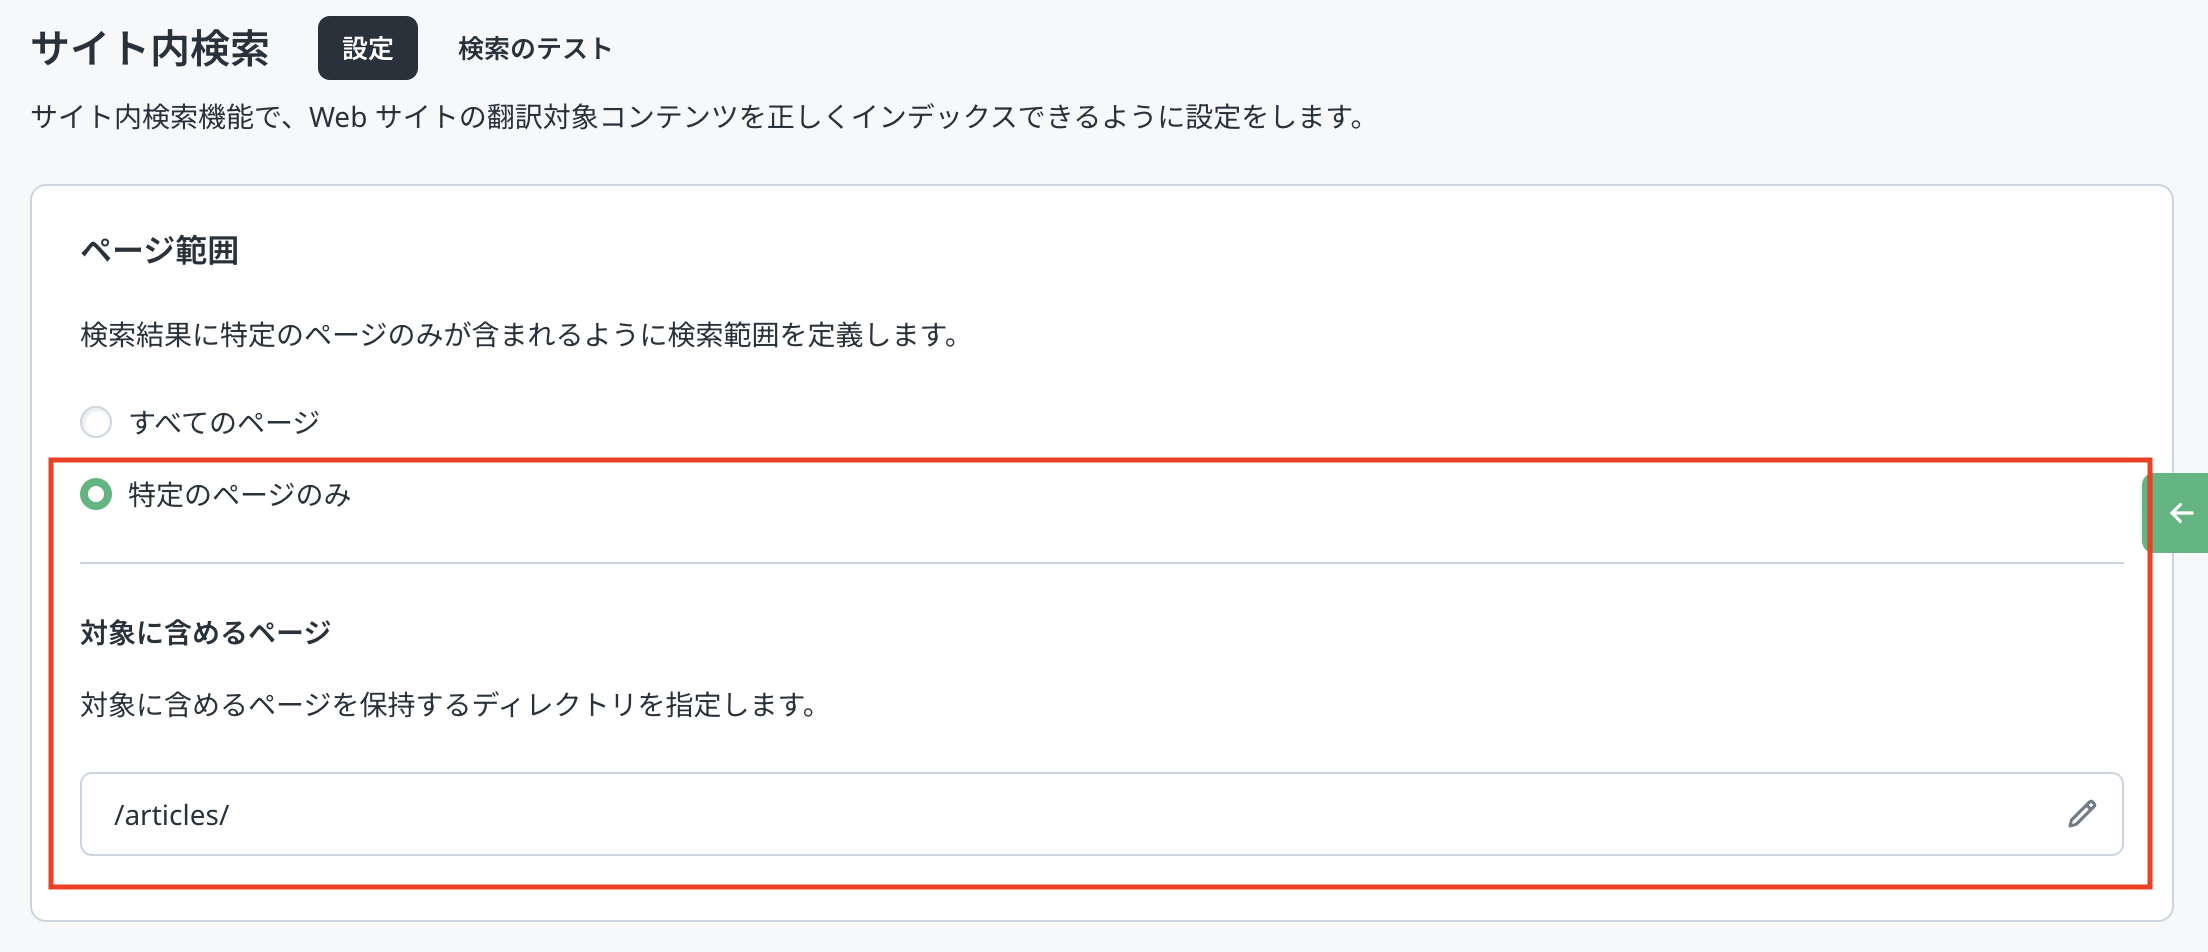Image resolution: width=2208 pixels, height=952 pixels.
Task: Click the divider line under 特定のページのみ
Action: (1100, 563)
